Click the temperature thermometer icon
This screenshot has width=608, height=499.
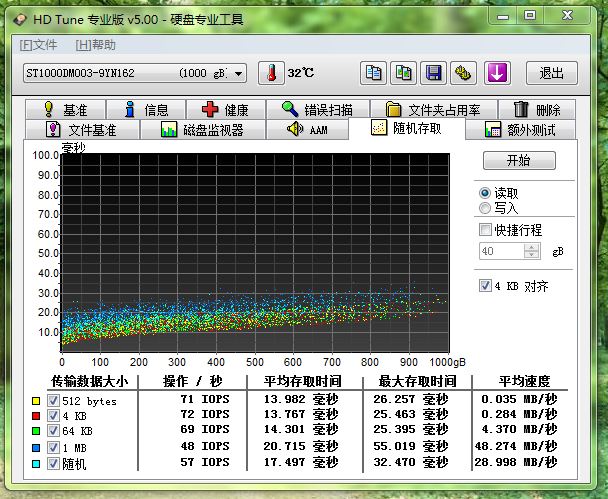pyautogui.click(x=271, y=73)
